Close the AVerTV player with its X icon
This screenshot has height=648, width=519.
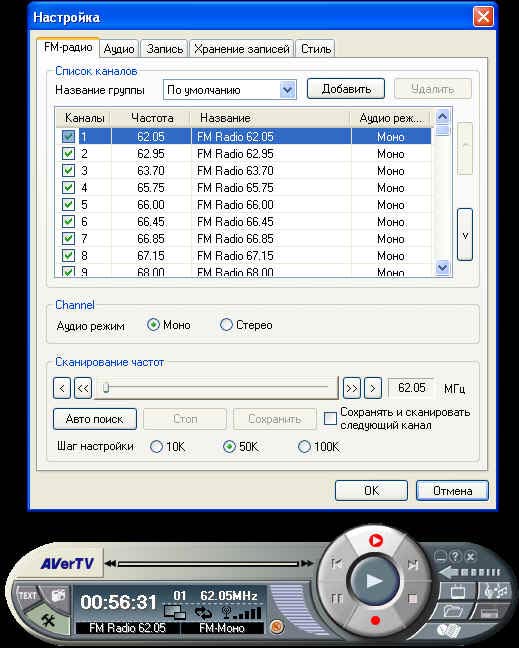pos(470,556)
